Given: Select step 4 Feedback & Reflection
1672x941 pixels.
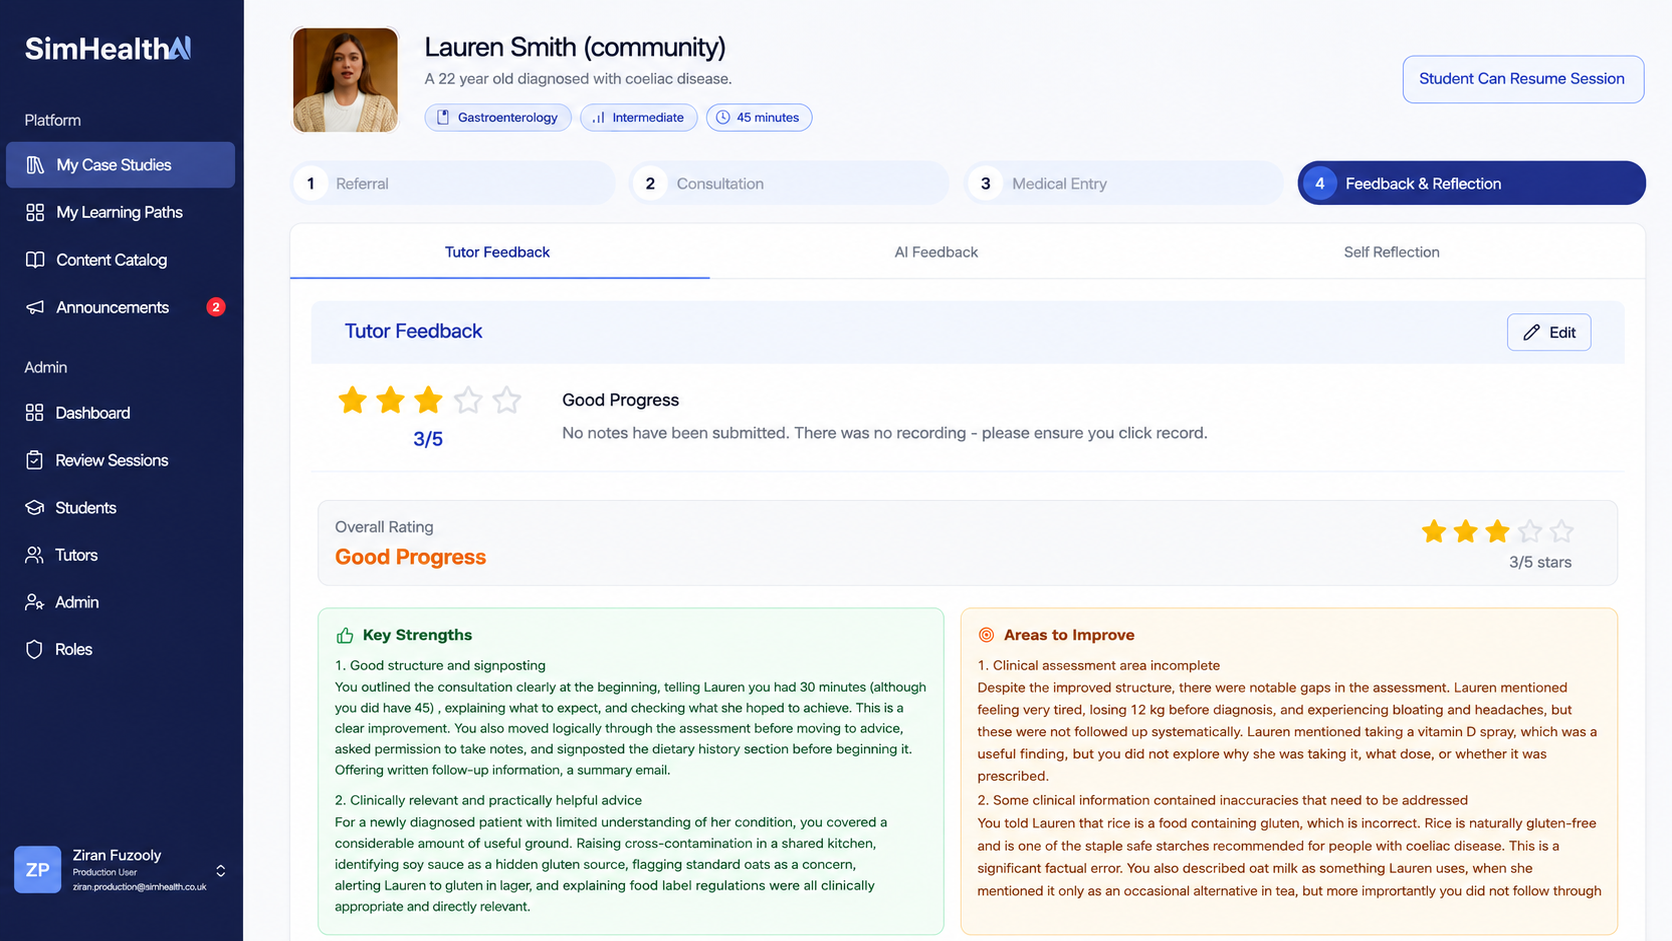Looking at the screenshot, I should tap(1472, 183).
